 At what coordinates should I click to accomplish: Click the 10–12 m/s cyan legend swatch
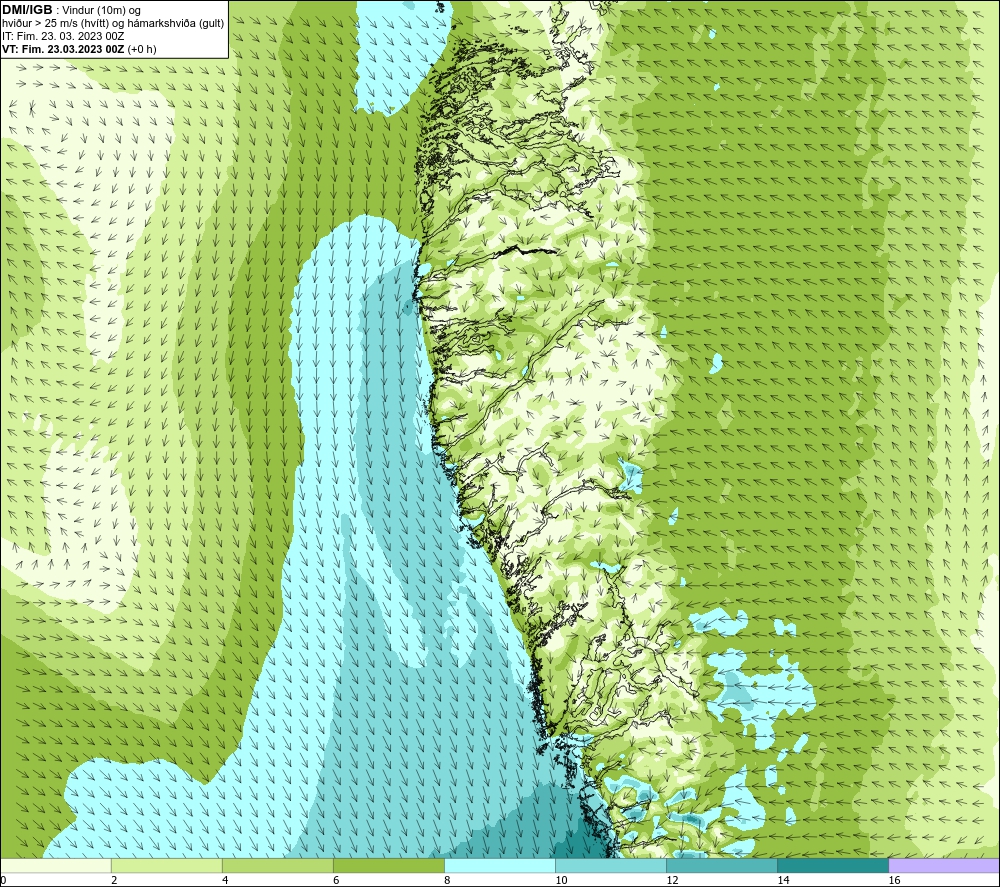point(611,865)
